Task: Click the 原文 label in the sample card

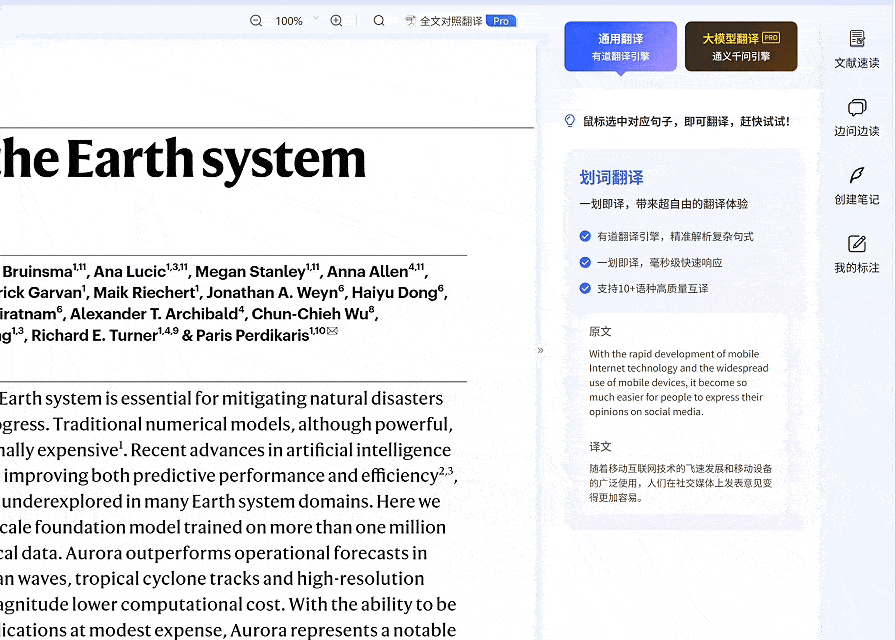Action: click(600, 331)
